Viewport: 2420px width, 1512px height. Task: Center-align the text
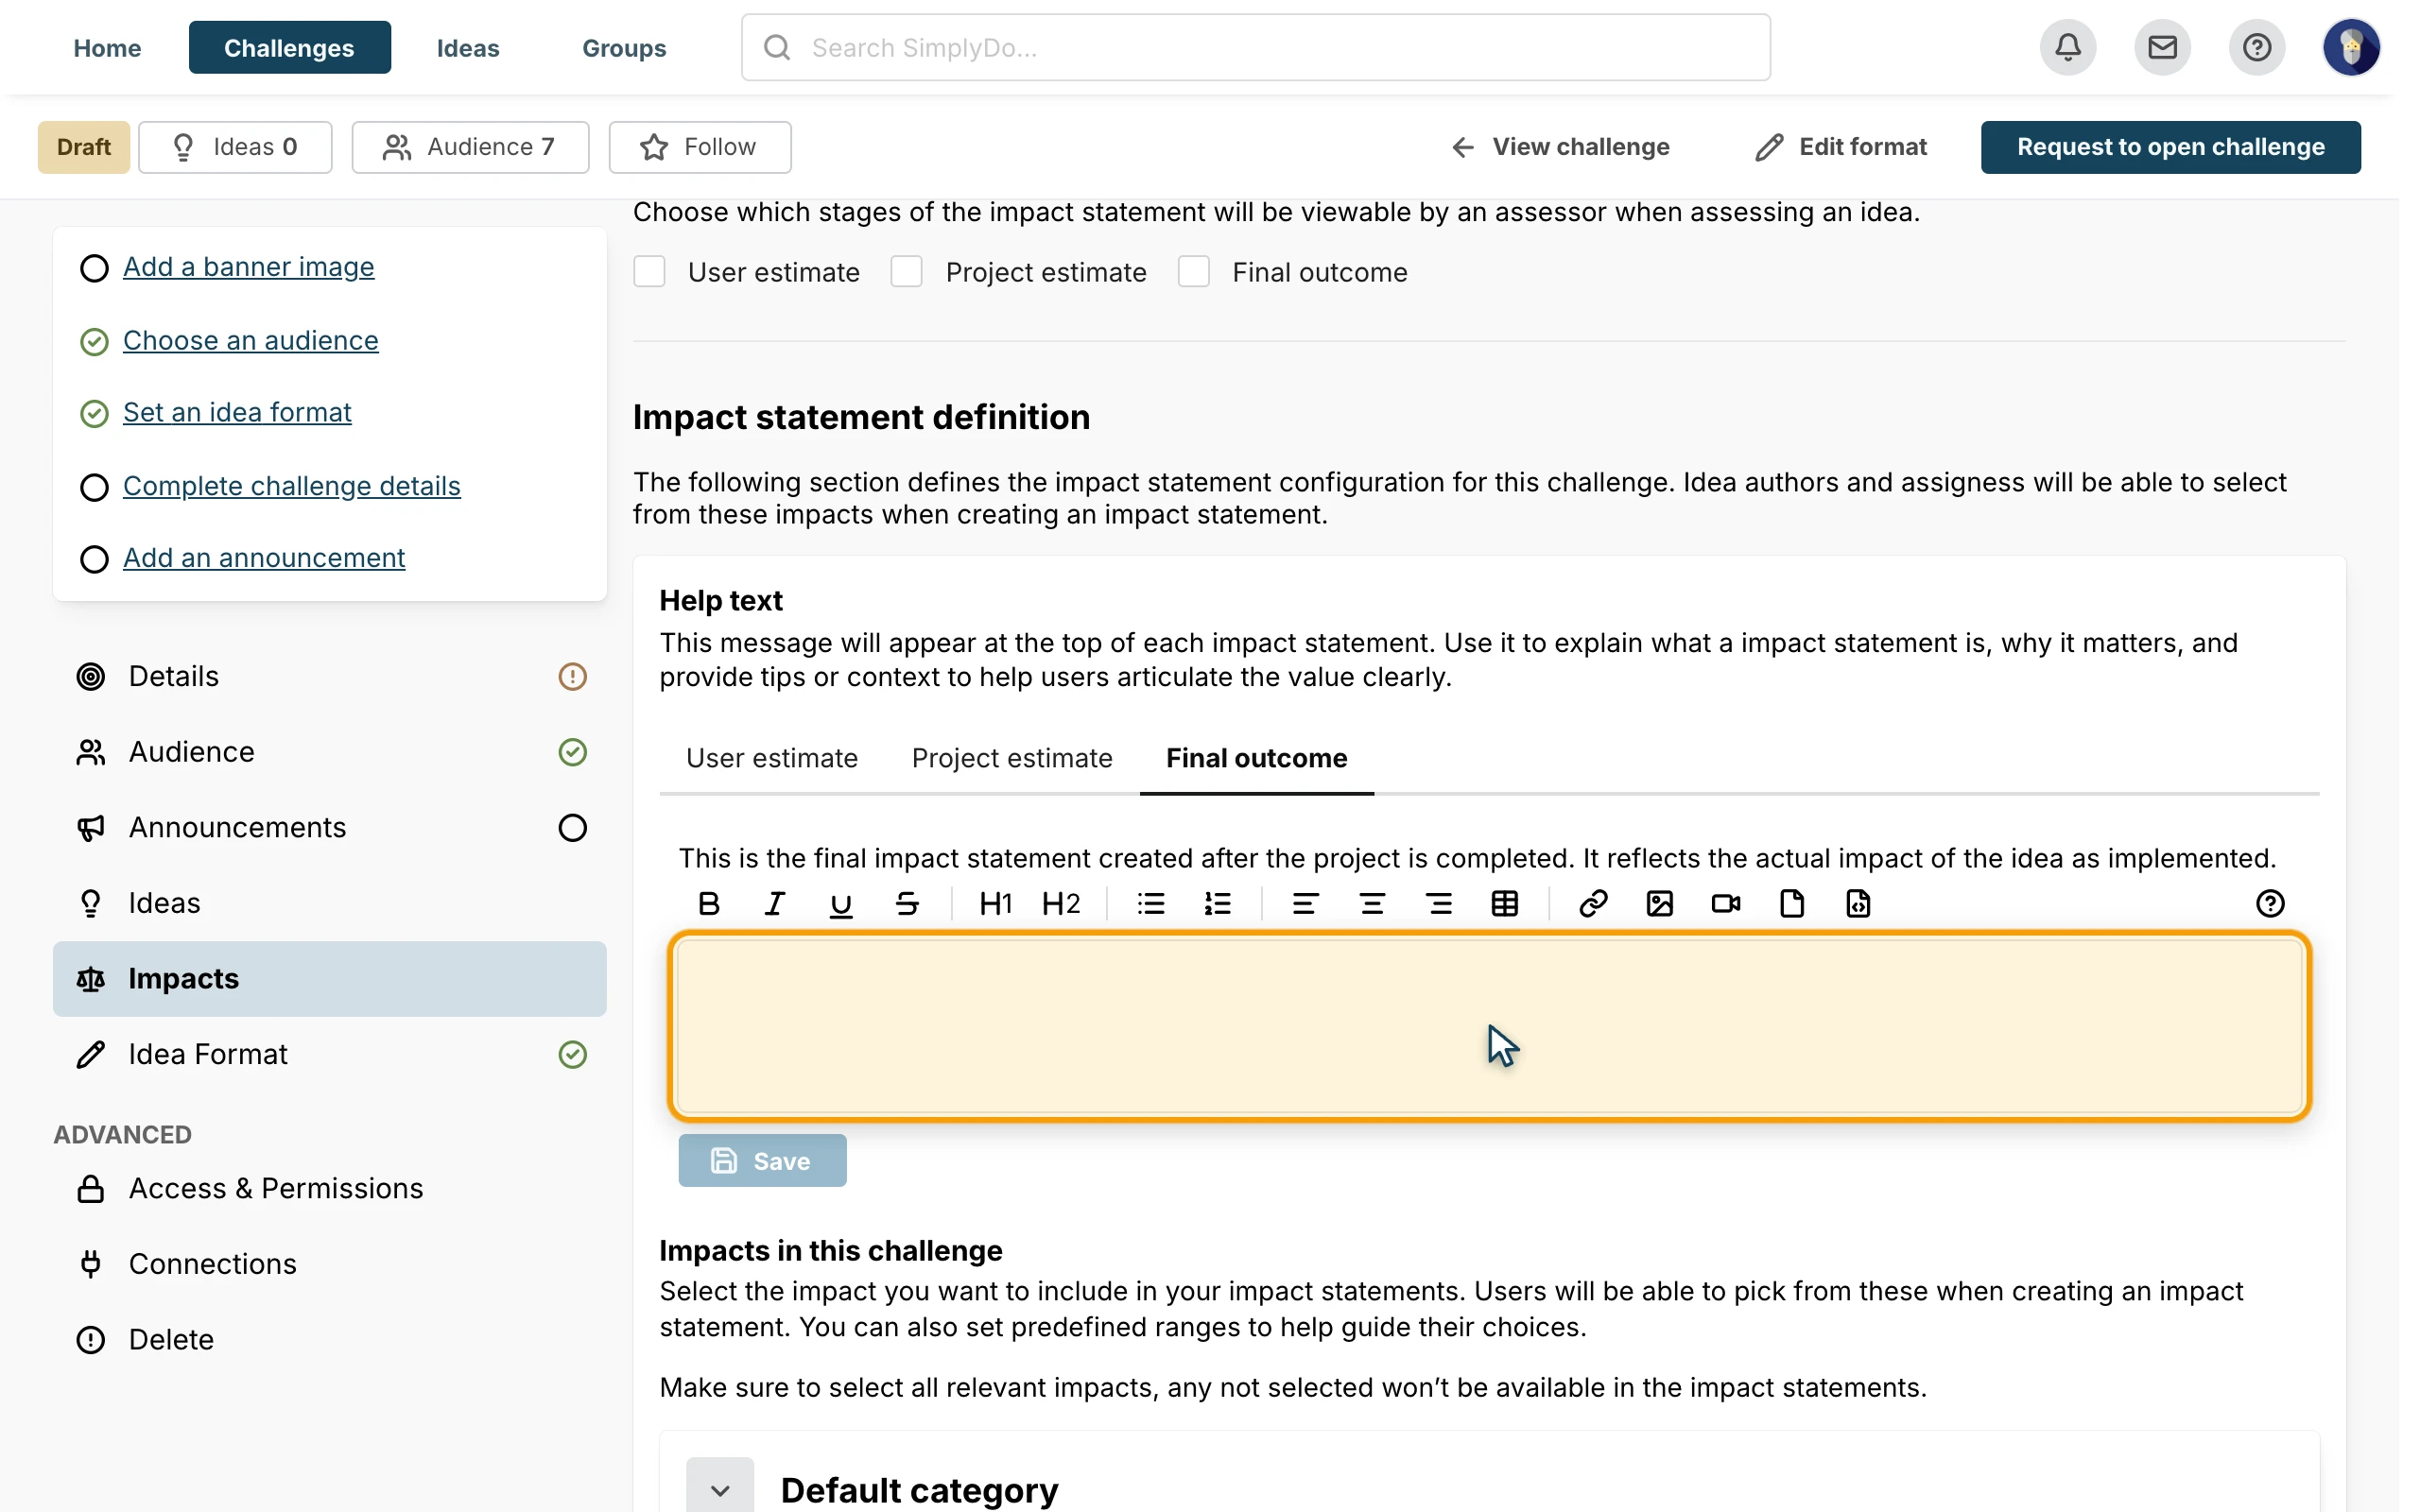click(x=1372, y=904)
